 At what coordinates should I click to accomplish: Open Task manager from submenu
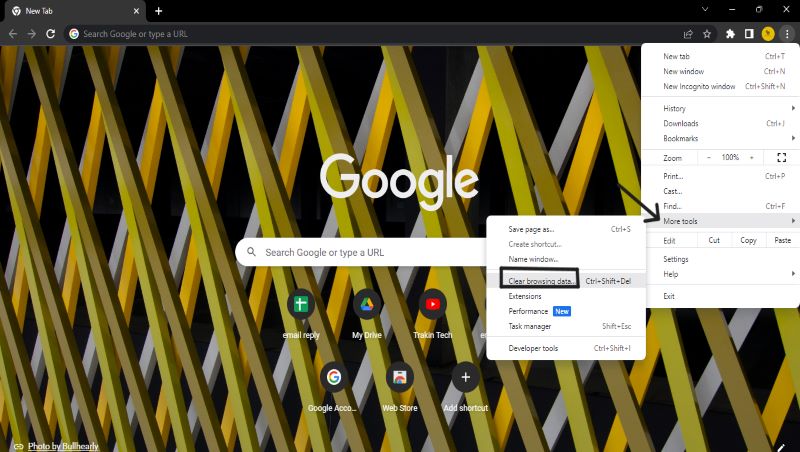pos(566,326)
